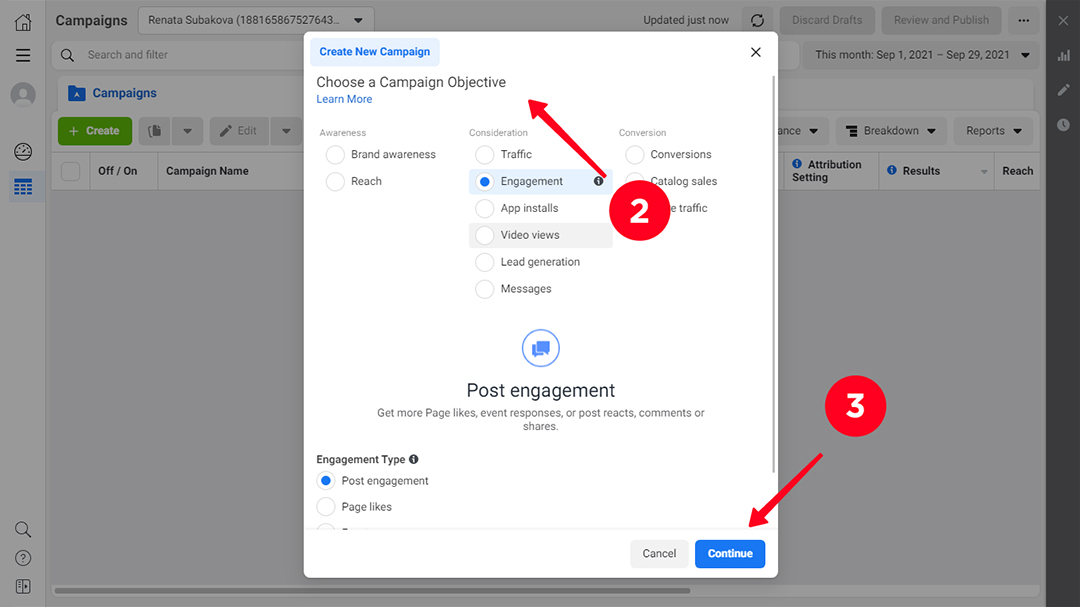Image resolution: width=1080 pixels, height=607 pixels.
Task: Click the green Create button
Action: coord(95,131)
